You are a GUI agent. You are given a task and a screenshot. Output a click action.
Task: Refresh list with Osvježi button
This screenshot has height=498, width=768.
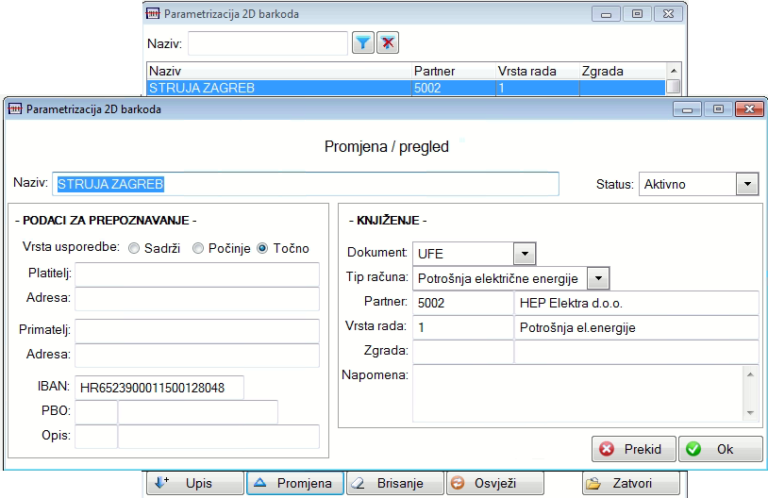point(495,483)
